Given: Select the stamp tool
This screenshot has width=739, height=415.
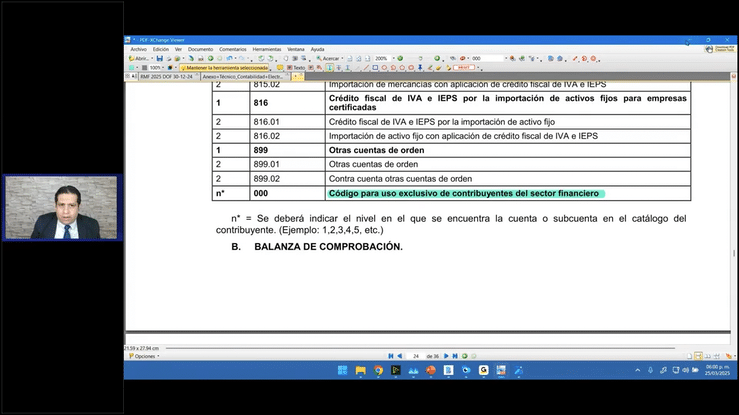Looking at the screenshot, I should click(464, 67).
